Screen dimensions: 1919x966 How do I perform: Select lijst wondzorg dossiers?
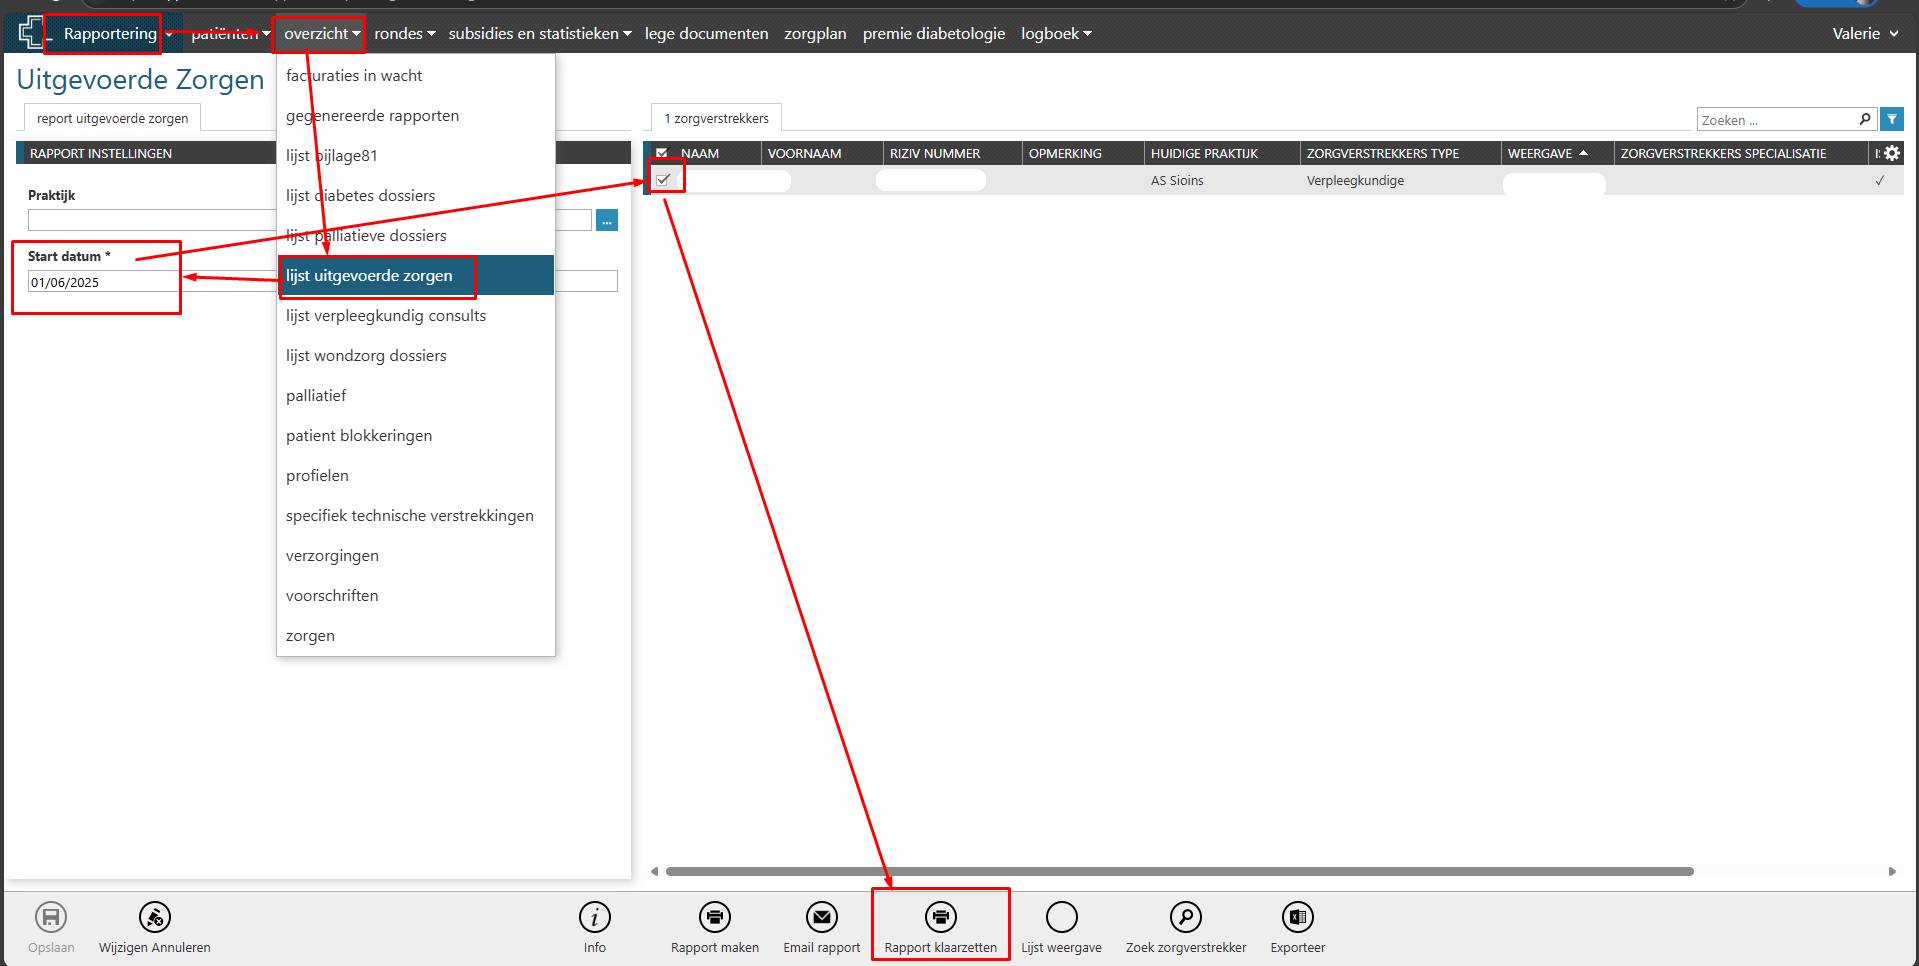(x=415, y=356)
